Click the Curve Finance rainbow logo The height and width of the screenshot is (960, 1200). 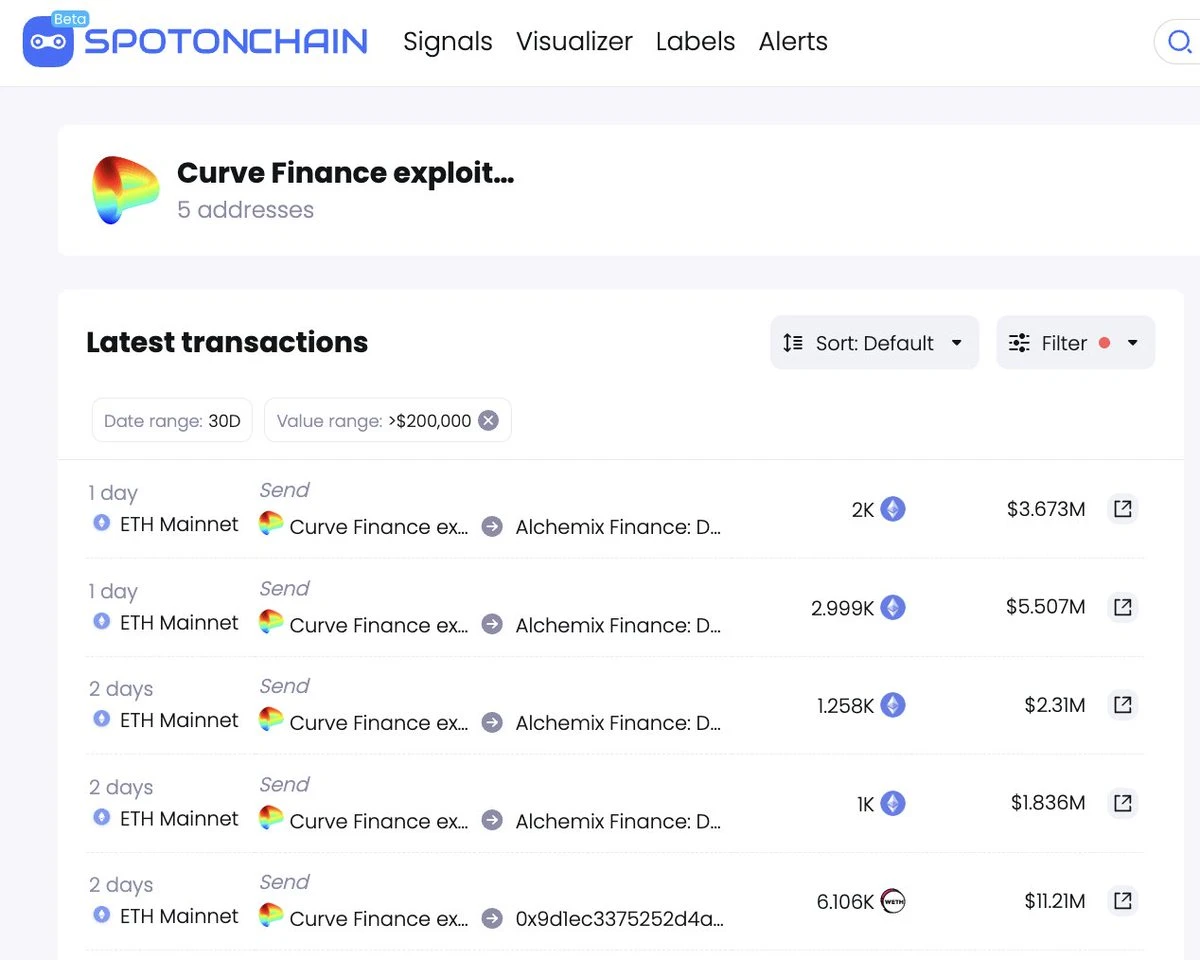tap(125, 190)
